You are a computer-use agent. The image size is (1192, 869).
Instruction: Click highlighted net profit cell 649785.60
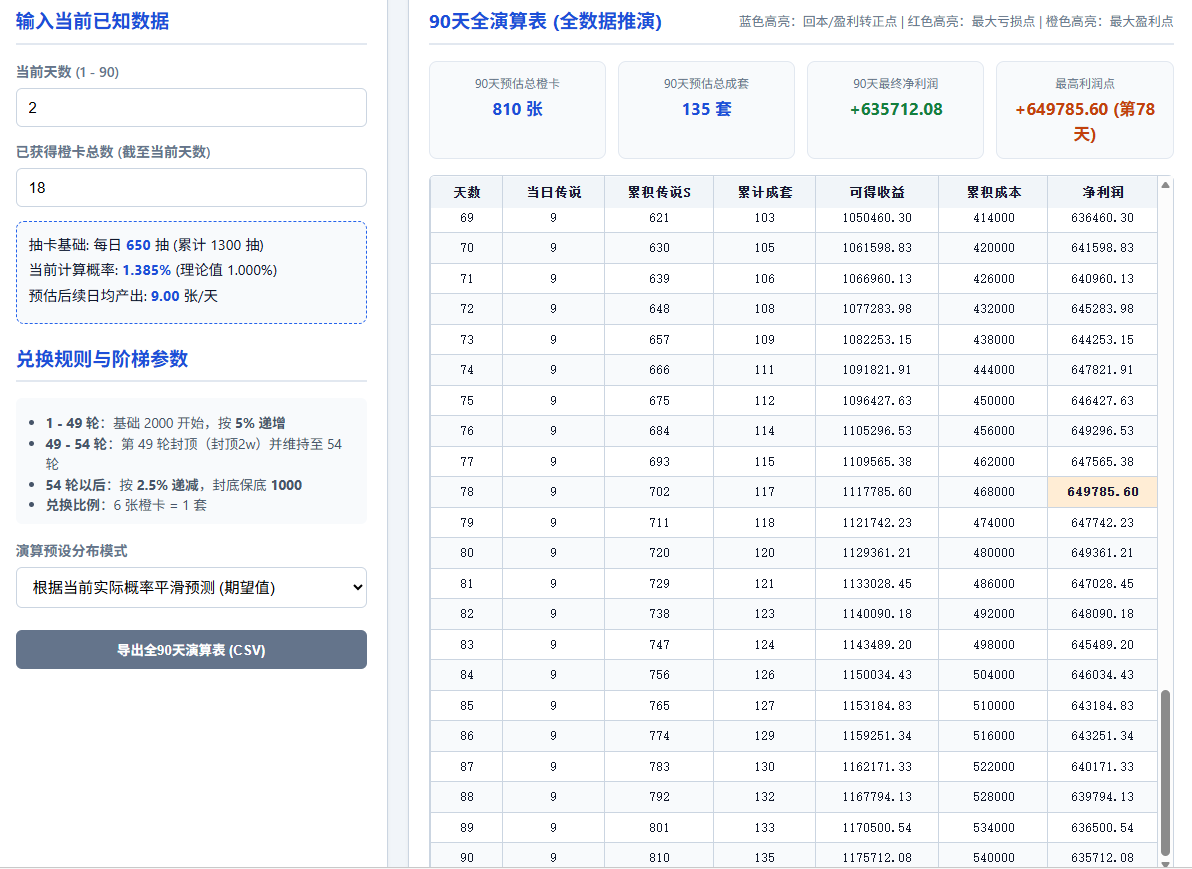tap(1103, 492)
